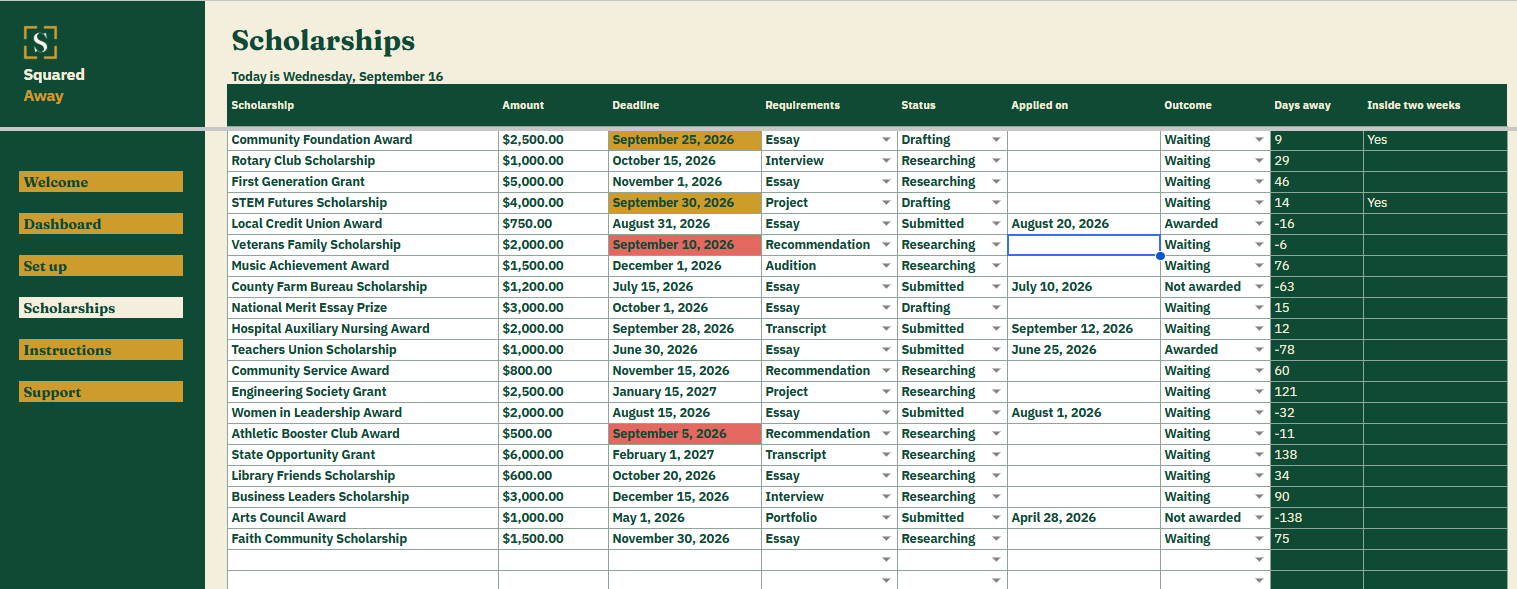Viewport: 1517px width, 589px height.
Task: Open Requirements dropdown for State Opportunity Grant
Action: coord(886,455)
